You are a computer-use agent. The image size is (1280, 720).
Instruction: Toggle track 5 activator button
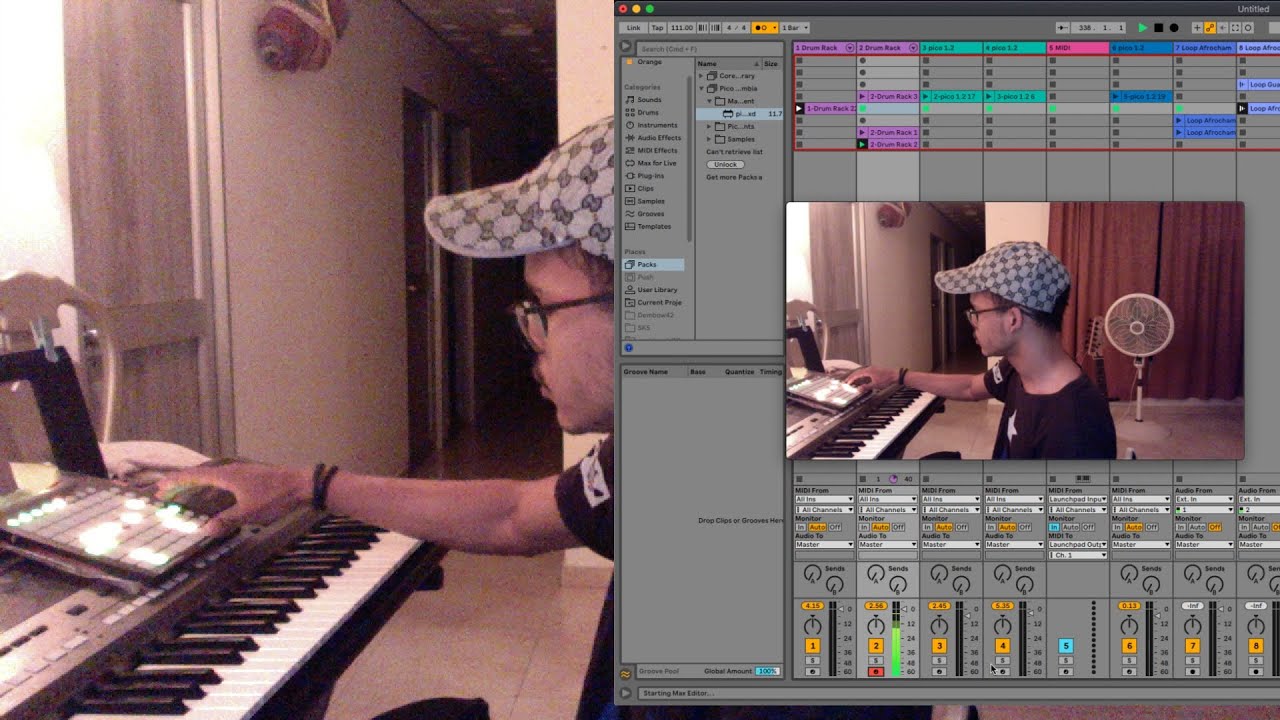1065,646
